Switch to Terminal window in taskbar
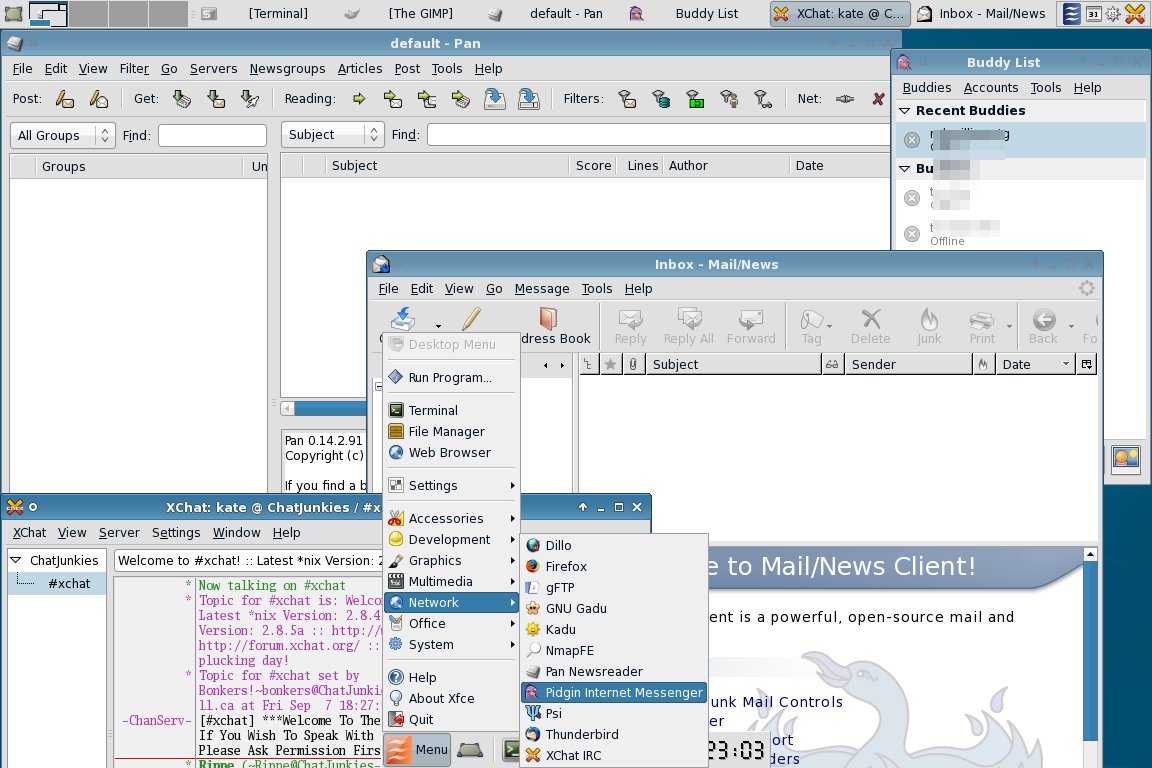 257,13
